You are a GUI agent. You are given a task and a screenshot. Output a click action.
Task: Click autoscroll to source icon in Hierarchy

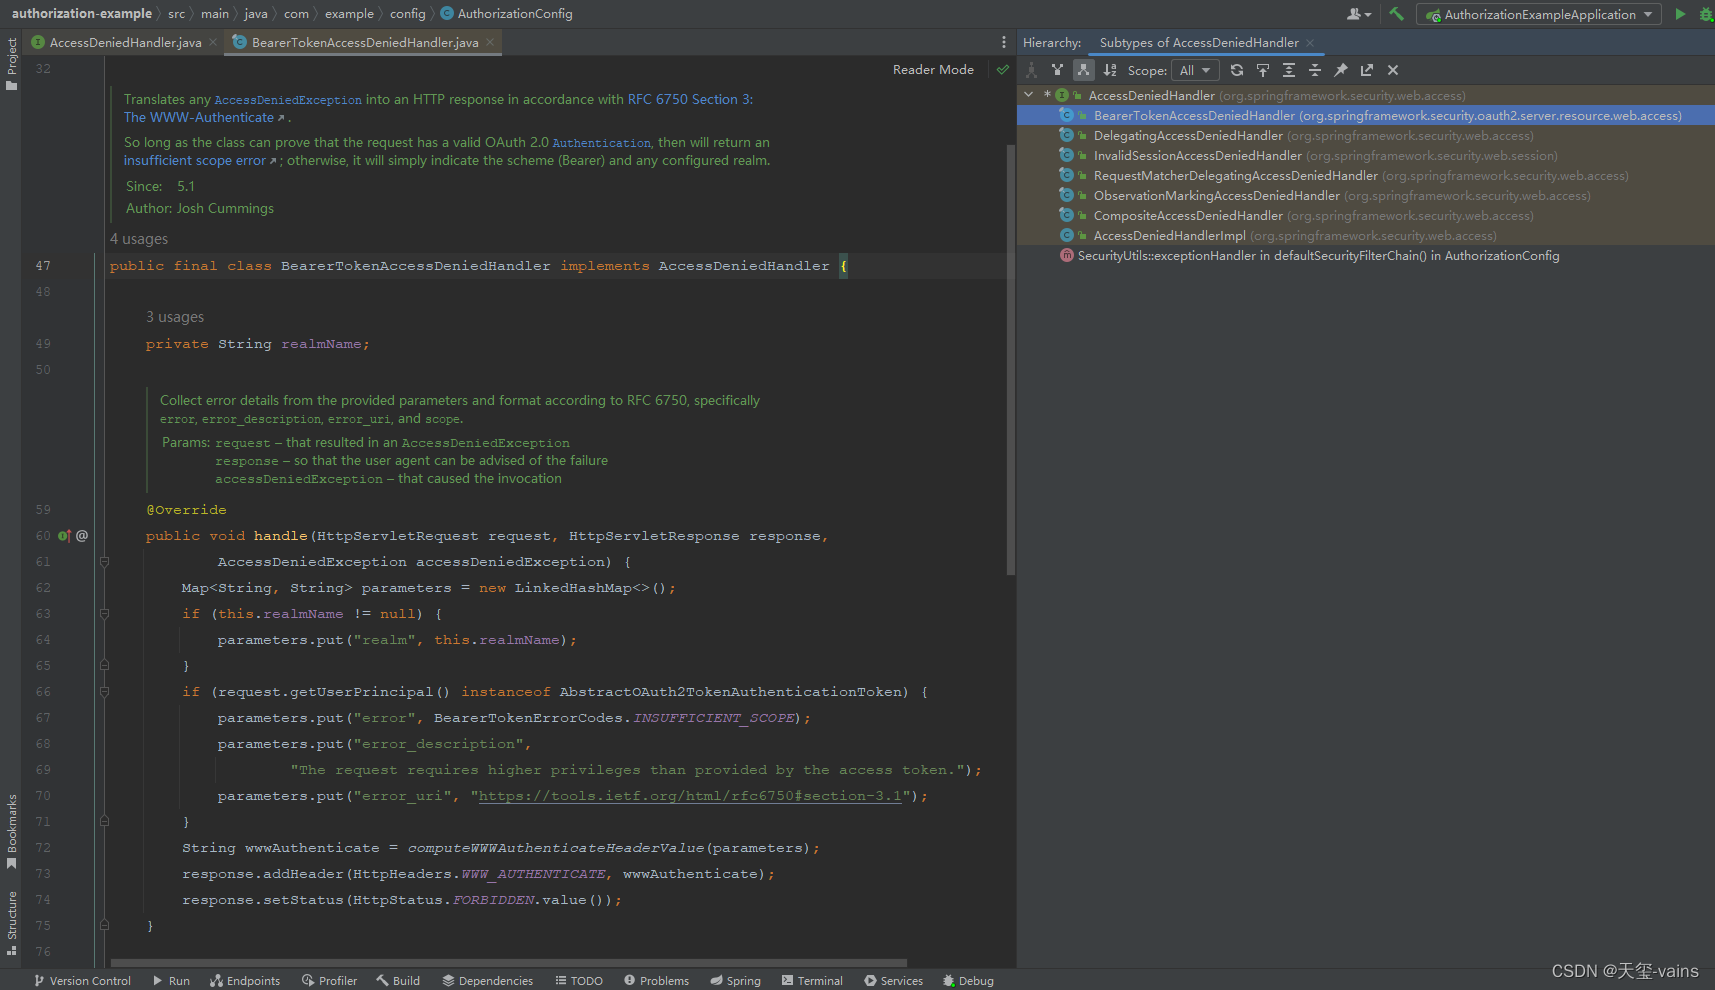pyautogui.click(x=1263, y=70)
